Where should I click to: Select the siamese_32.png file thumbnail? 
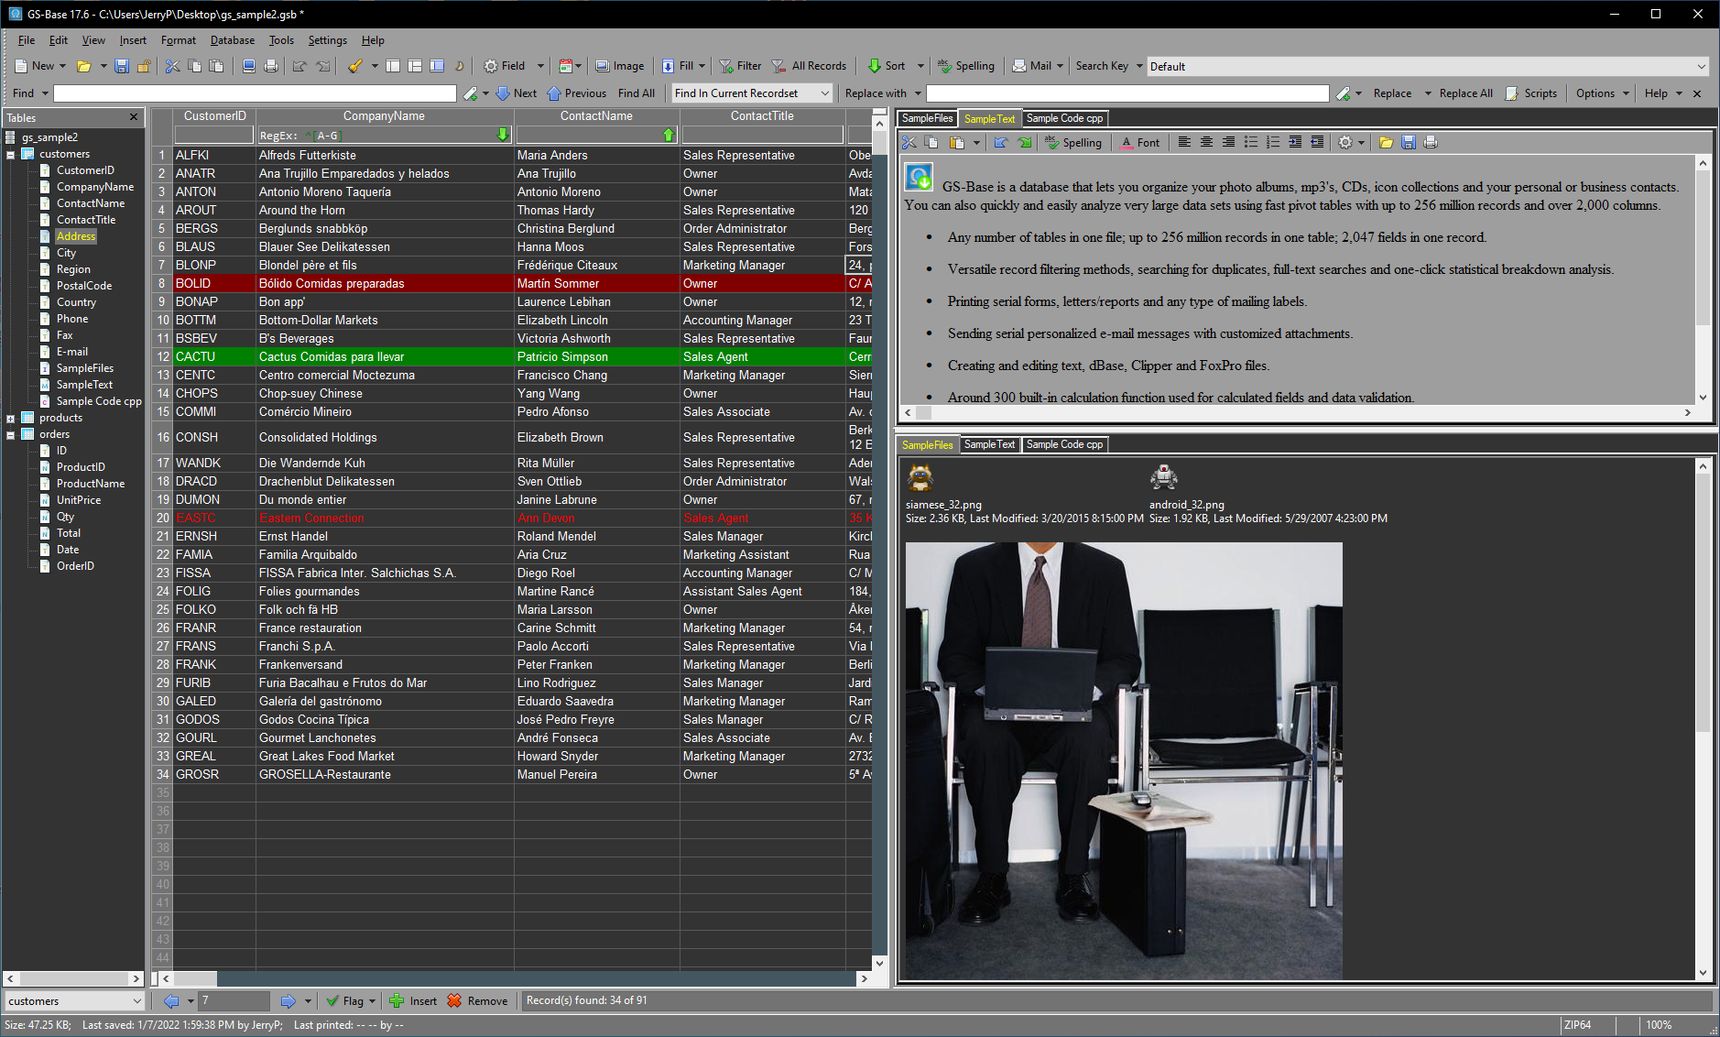(920, 478)
